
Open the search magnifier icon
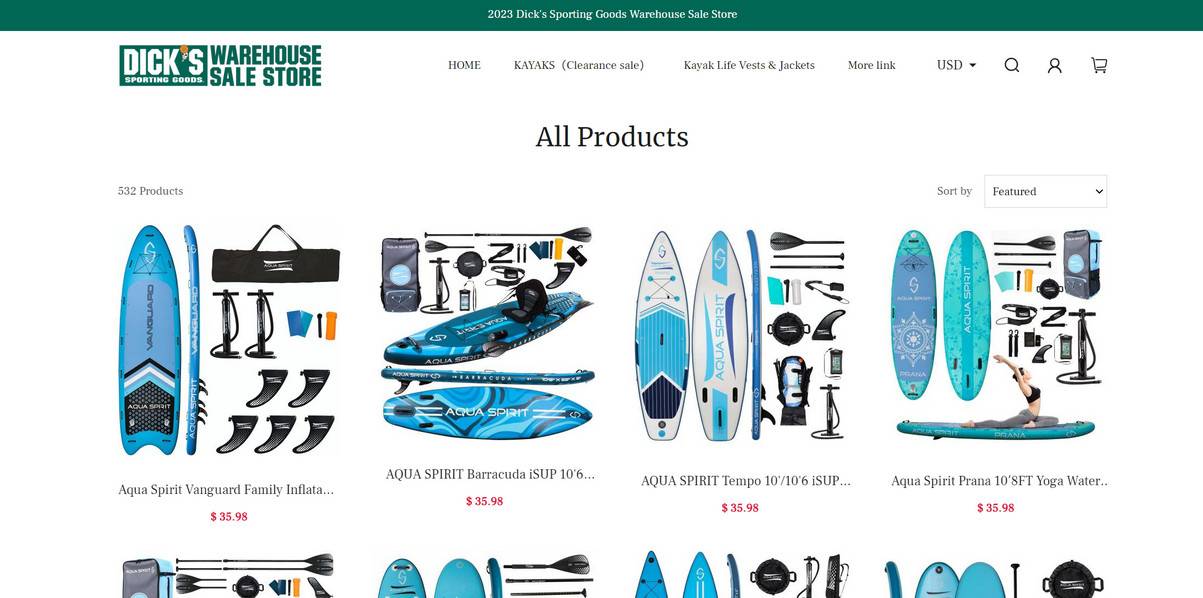coord(1011,65)
